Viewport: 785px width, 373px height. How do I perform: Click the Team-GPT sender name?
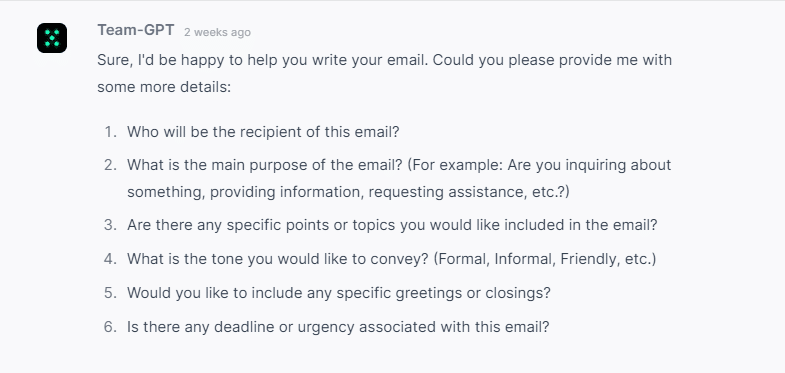[x=136, y=30]
